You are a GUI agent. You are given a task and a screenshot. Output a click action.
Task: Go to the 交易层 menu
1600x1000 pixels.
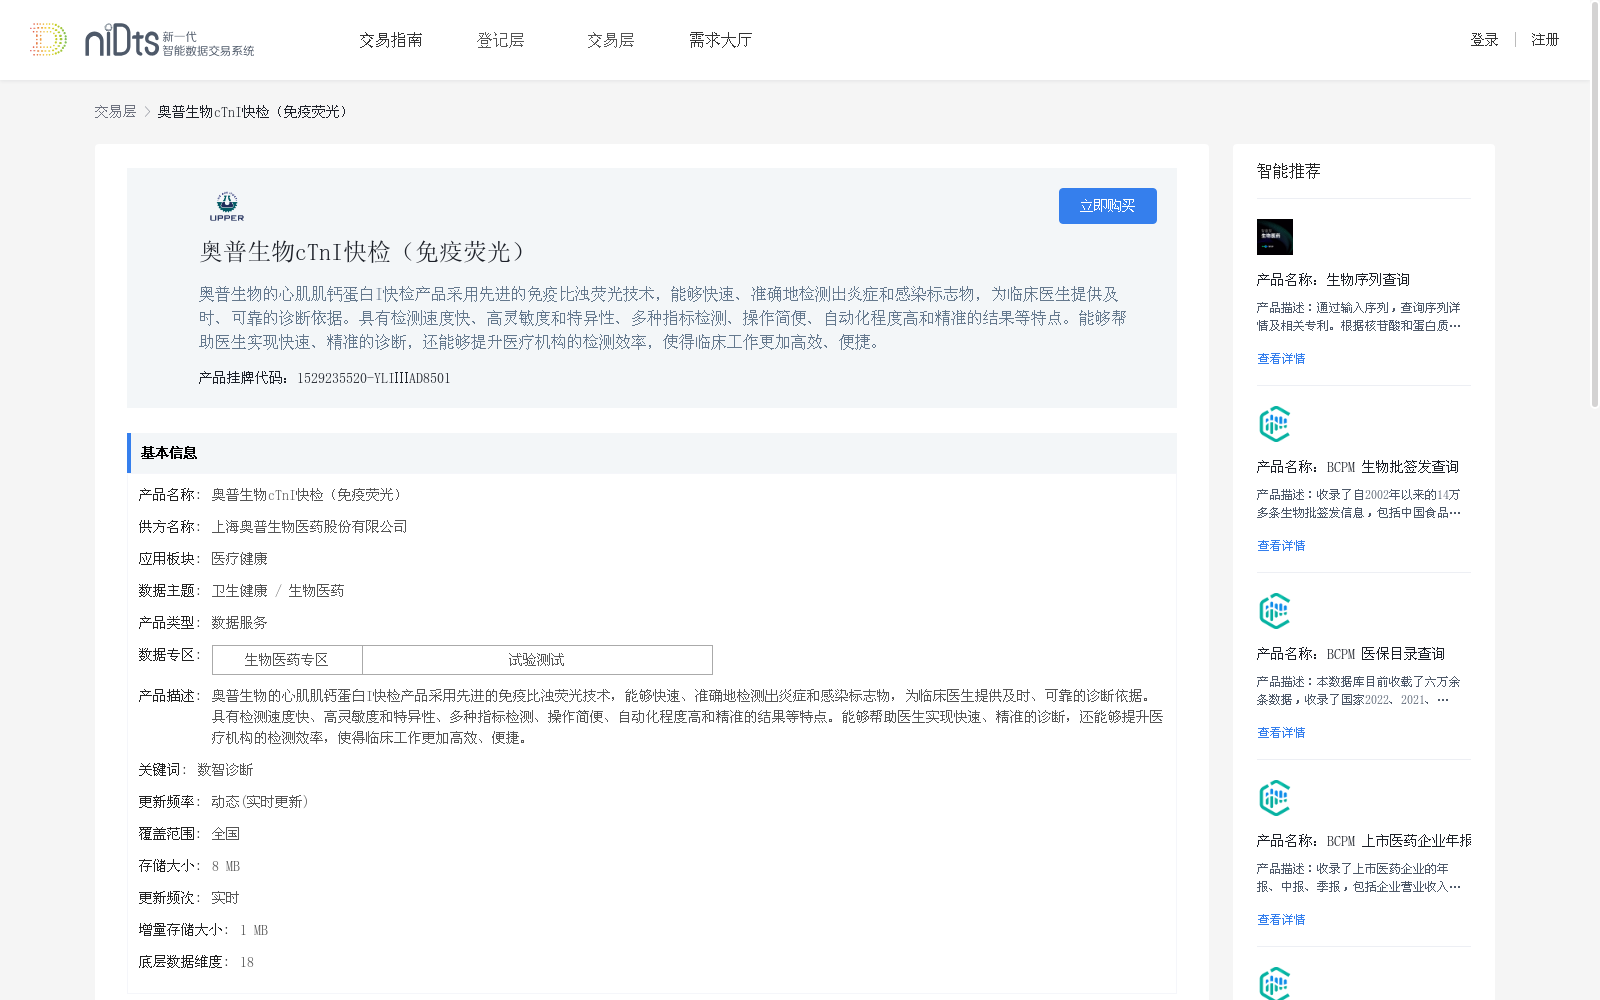pos(611,40)
